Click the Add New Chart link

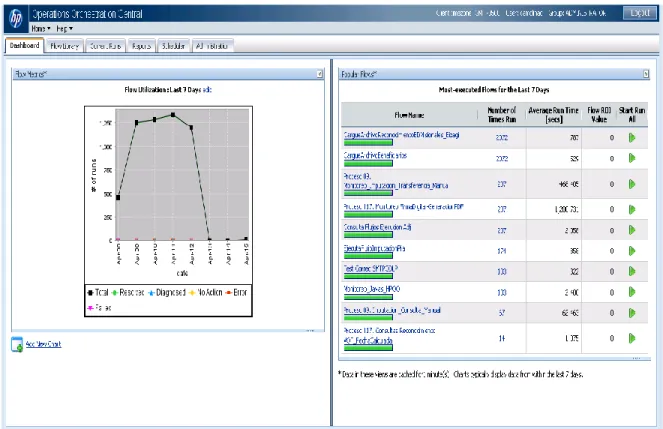[44, 344]
